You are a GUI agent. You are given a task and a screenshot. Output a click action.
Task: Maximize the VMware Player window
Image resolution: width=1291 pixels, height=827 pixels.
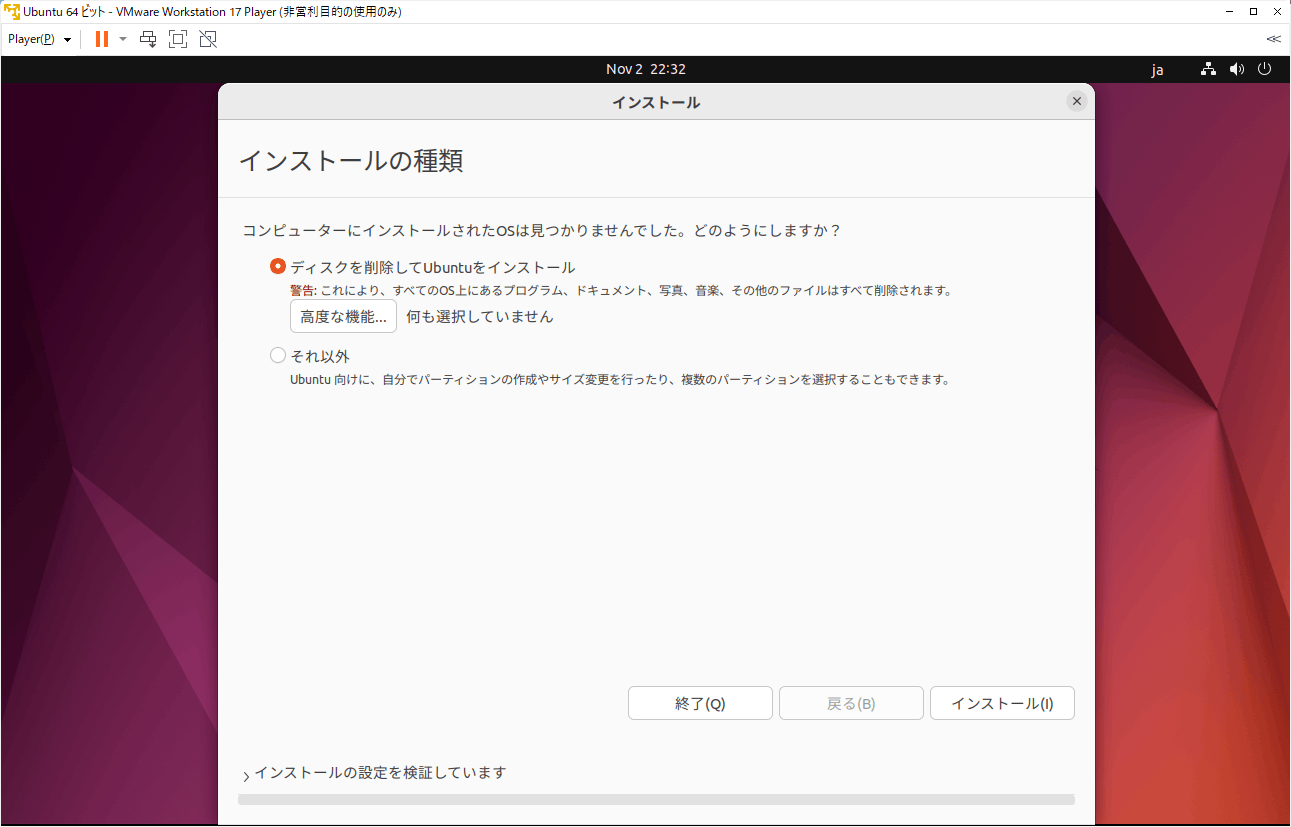click(x=1253, y=11)
